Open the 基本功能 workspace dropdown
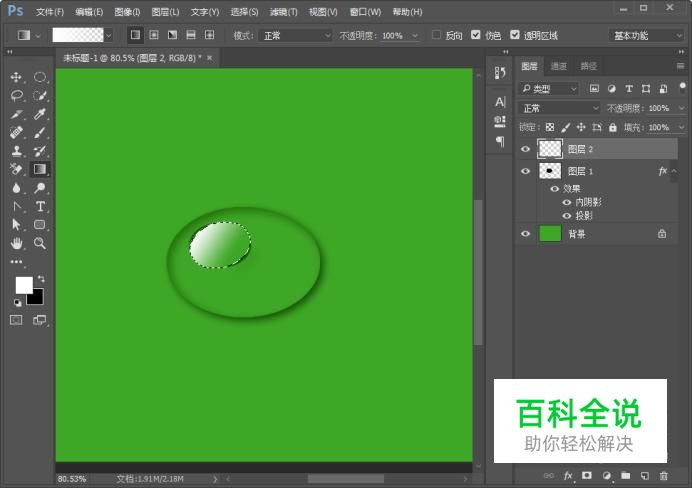The width and height of the screenshot is (692, 488). pos(646,35)
